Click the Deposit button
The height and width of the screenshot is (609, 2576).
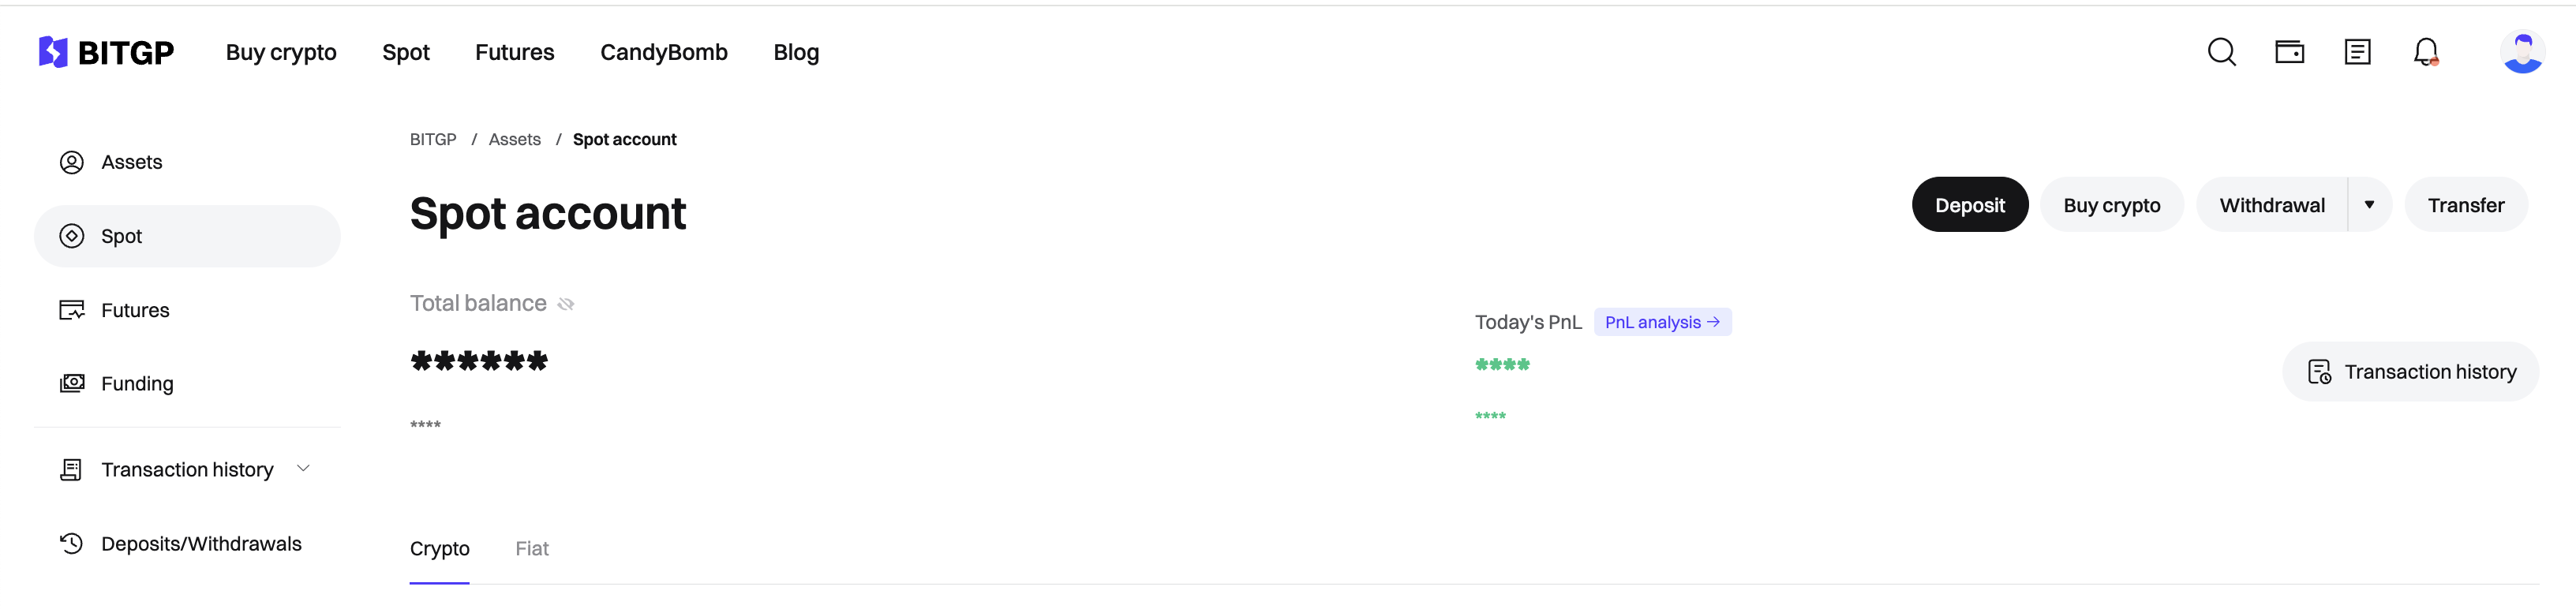[1969, 204]
